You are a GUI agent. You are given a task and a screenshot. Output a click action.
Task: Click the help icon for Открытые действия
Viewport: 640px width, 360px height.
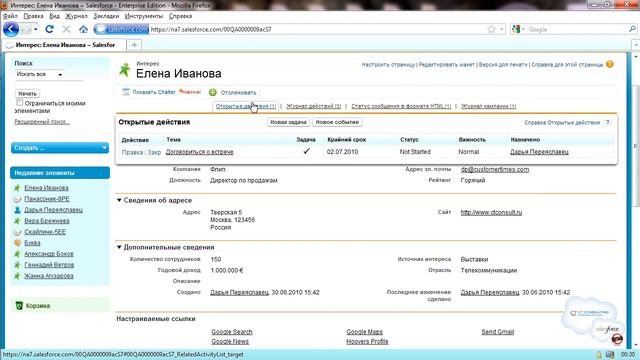(607, 122)
